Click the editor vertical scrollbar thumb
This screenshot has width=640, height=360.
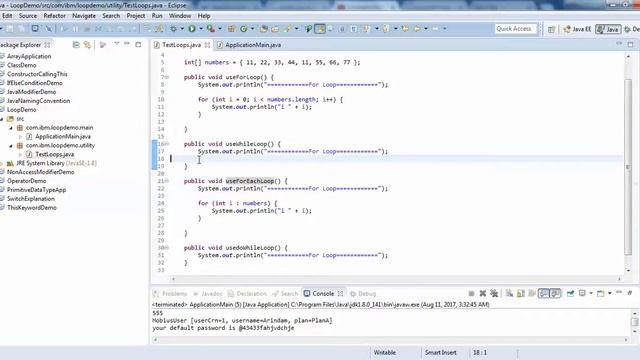point(628,167)
